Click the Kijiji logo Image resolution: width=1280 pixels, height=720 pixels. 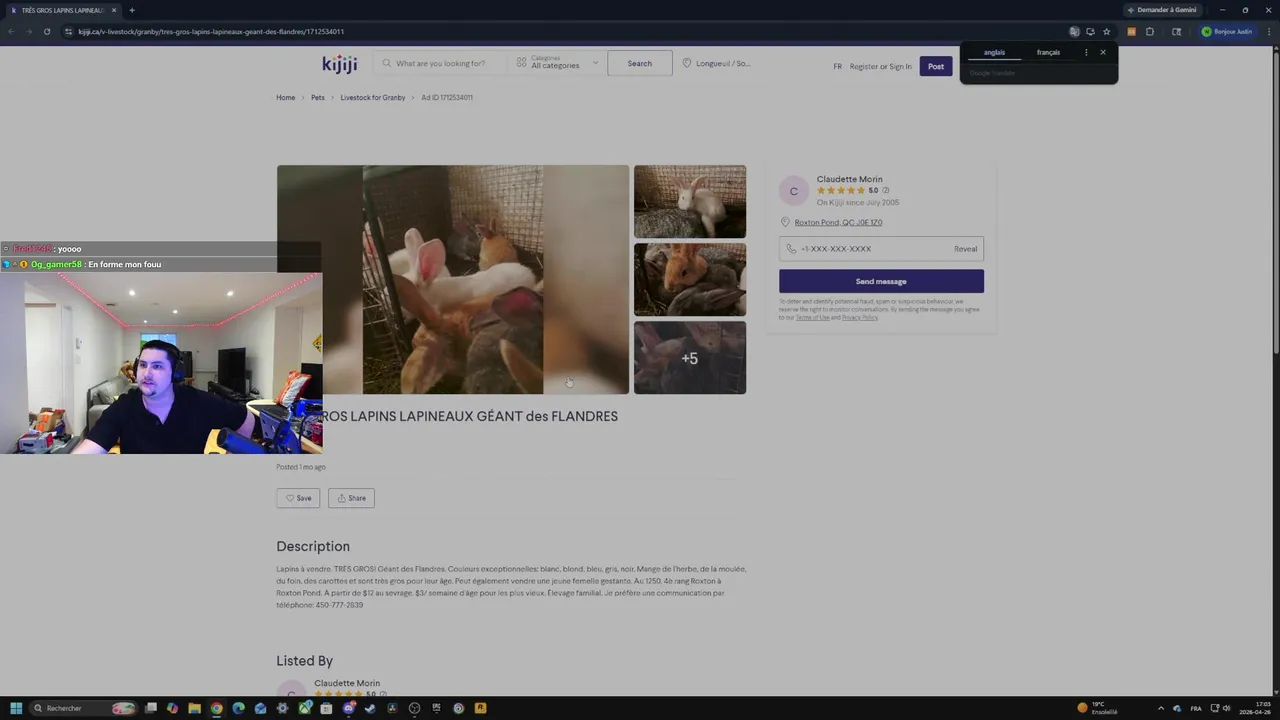coord(339,63)
